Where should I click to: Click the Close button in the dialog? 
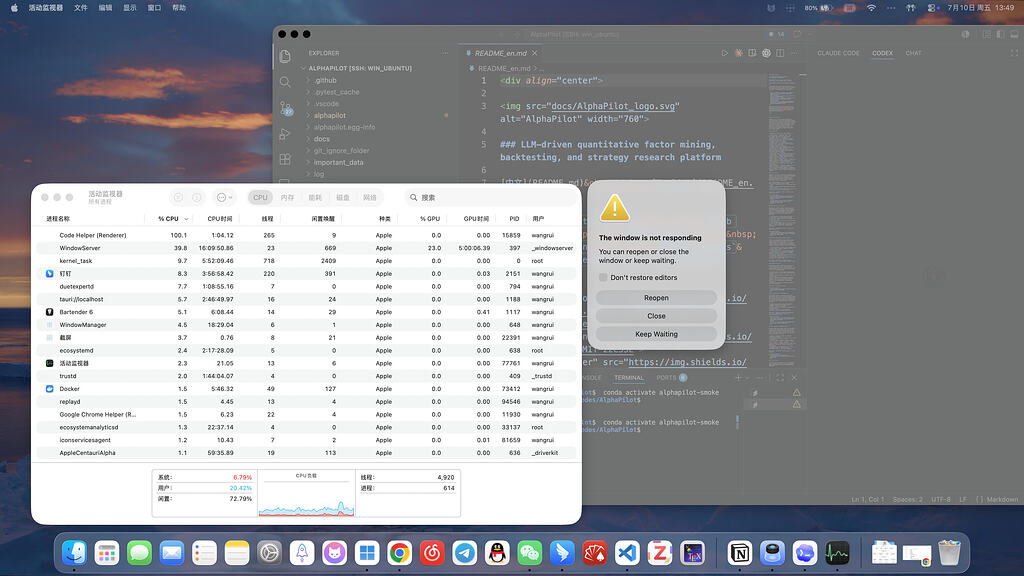tap(656, 316)
